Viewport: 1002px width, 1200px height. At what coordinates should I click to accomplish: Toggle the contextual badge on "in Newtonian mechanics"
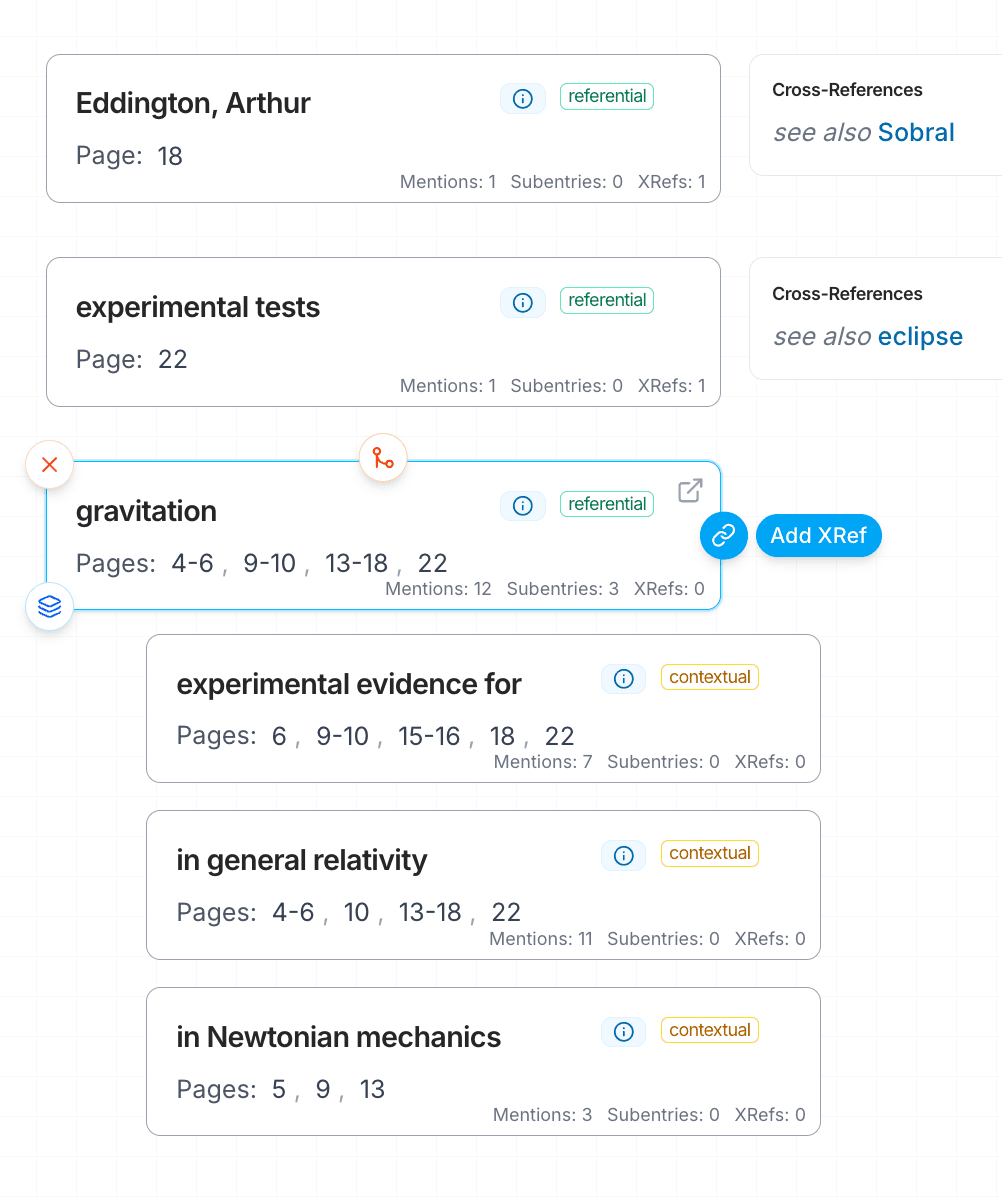[x=710, y=1030]
